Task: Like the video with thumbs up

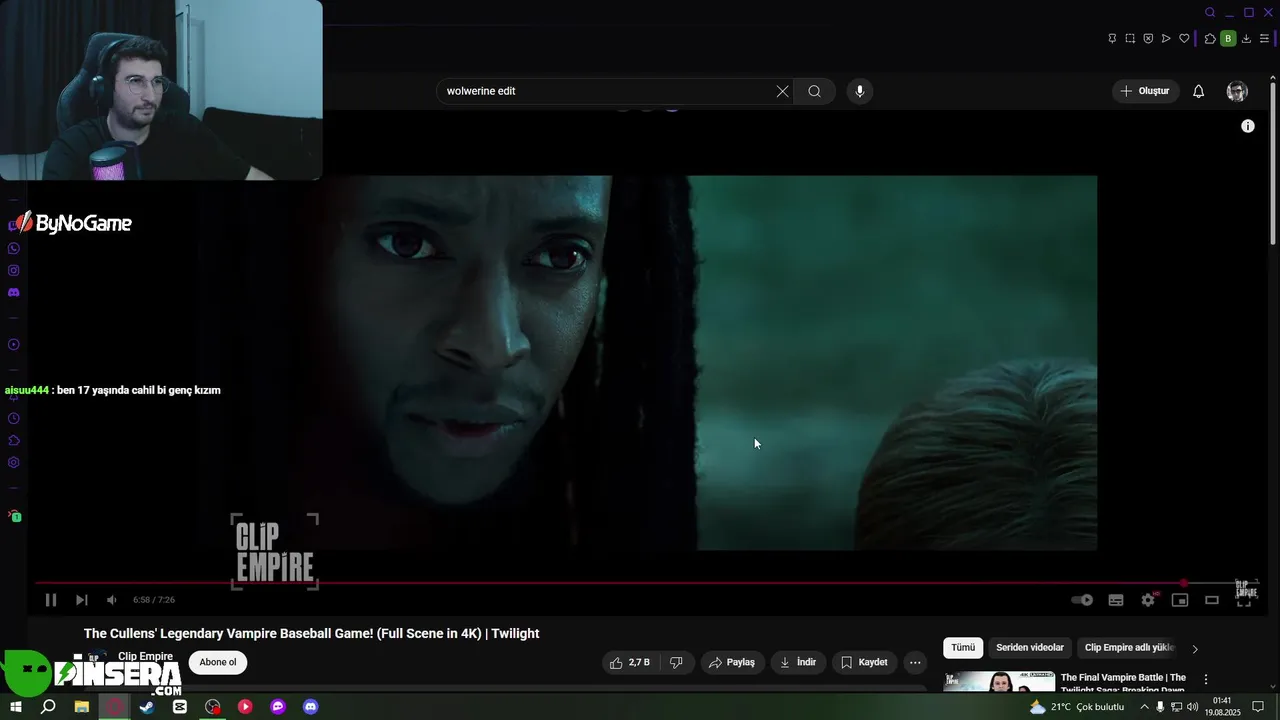Action: tap(630, 662)
